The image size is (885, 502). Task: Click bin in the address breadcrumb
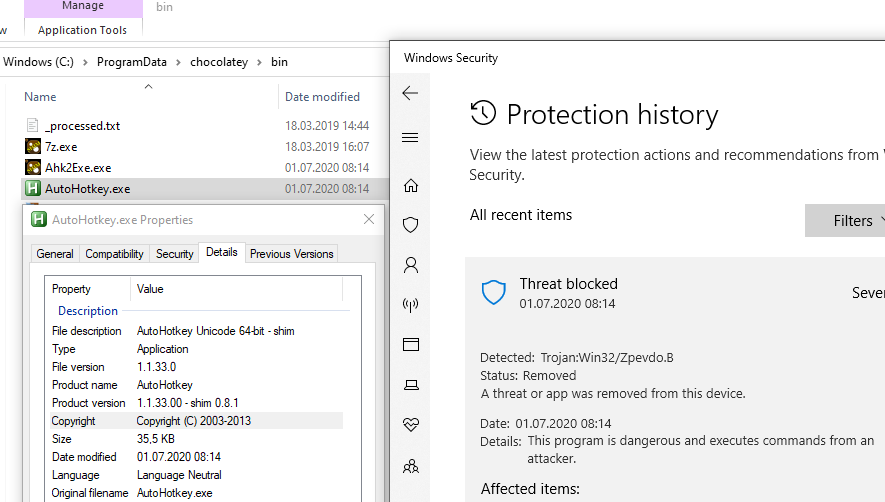point(279,62)
